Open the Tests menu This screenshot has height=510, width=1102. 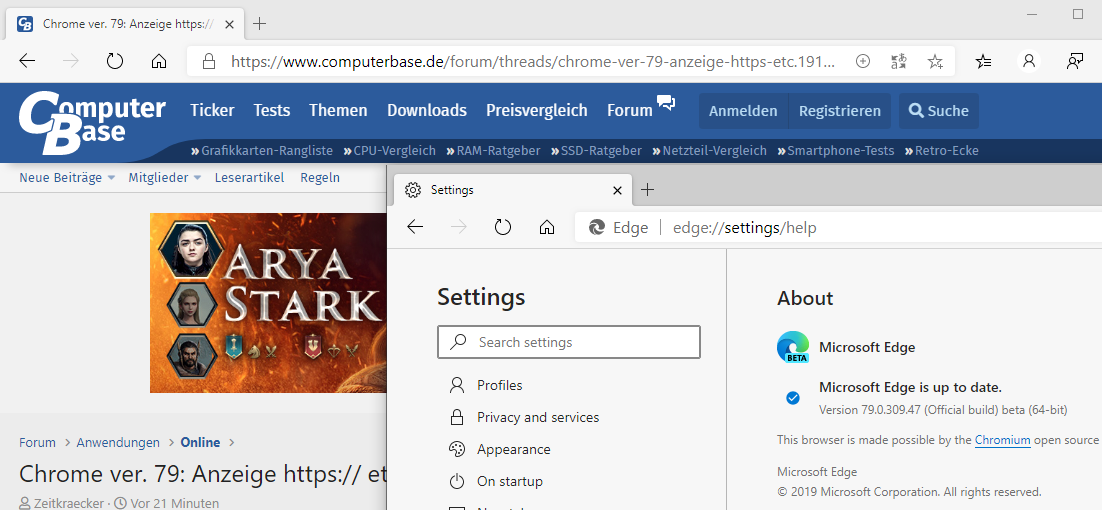272,110
